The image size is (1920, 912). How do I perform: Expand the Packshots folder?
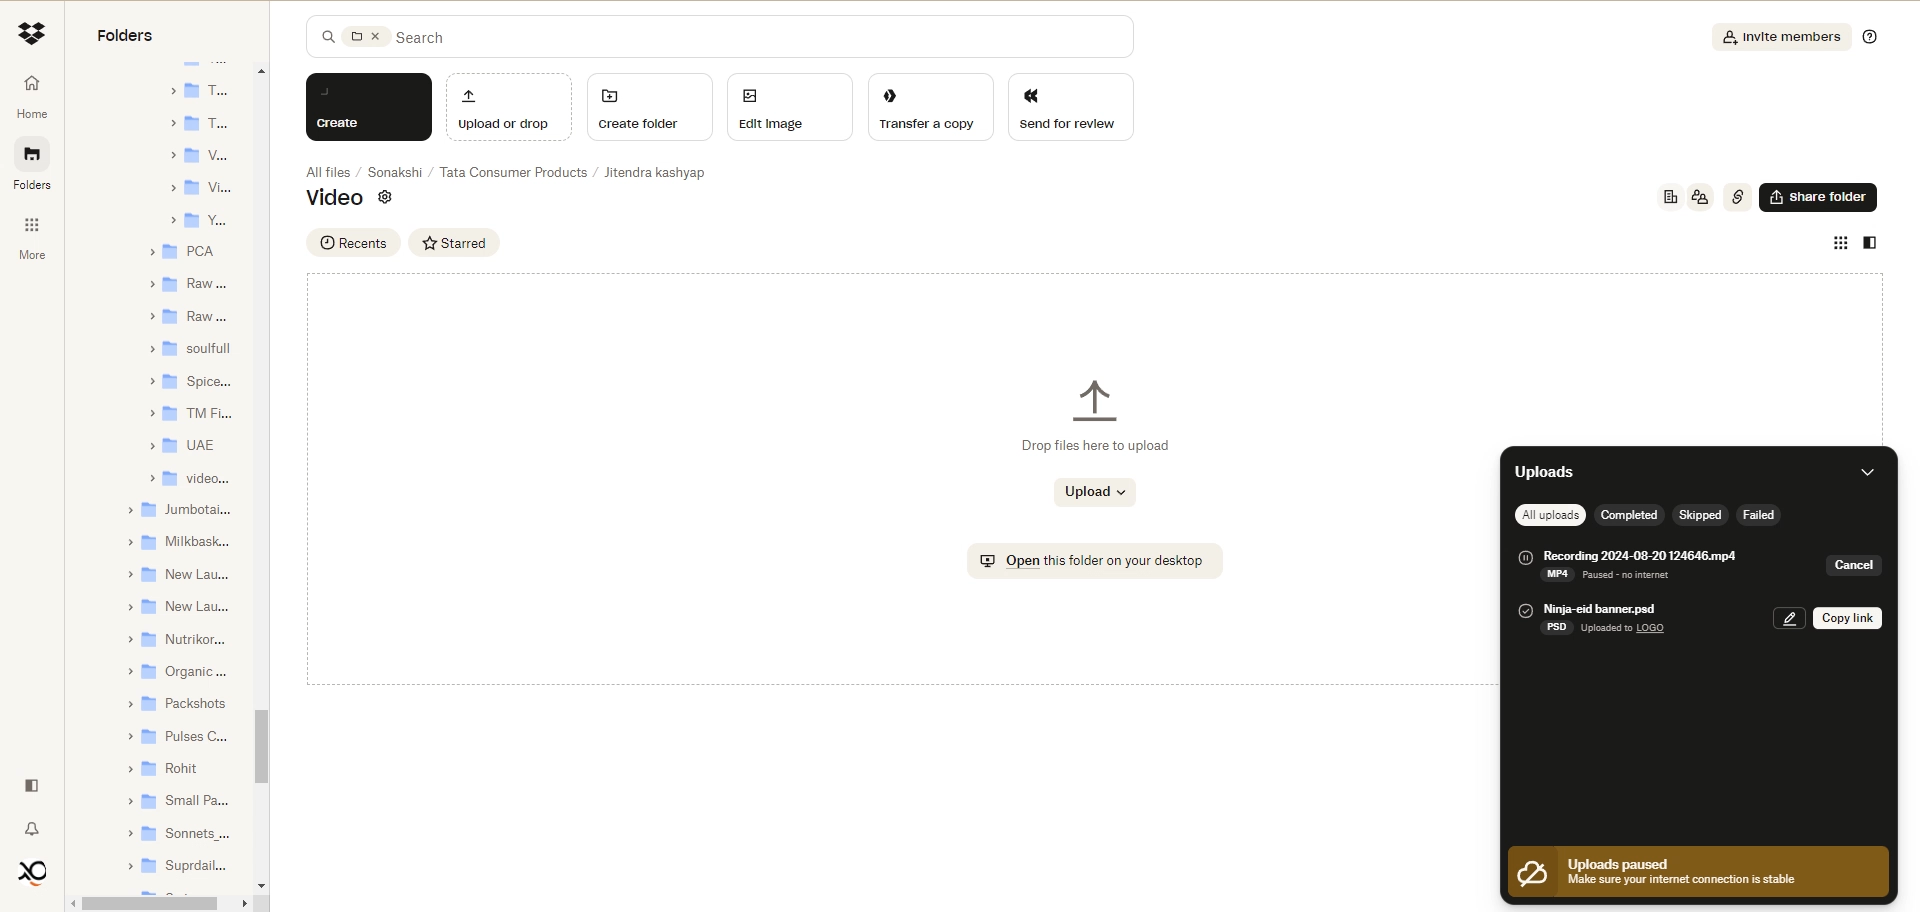pos(130,704)
